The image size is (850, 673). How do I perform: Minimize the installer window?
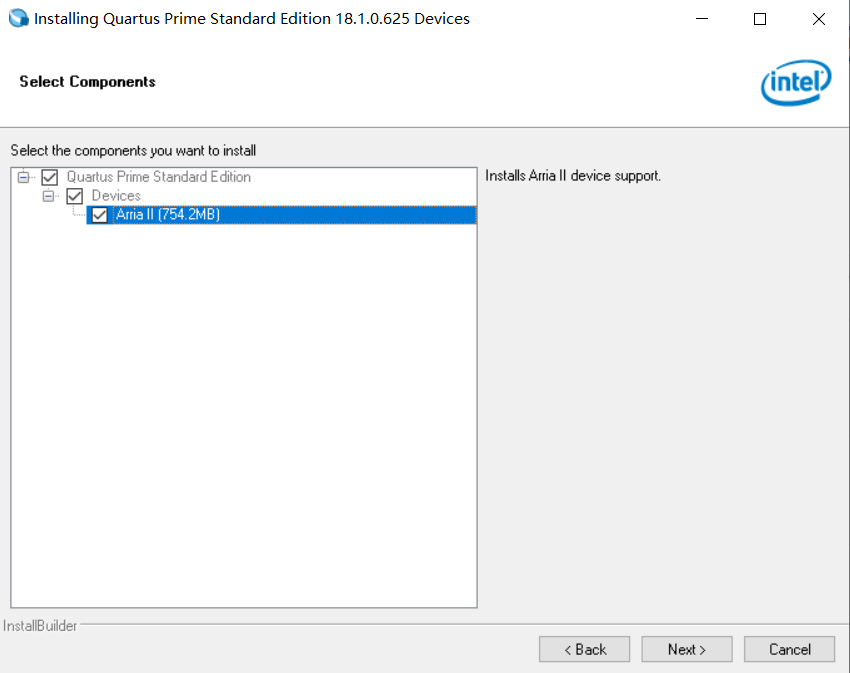pyautogui.click(x=702, y=19)
